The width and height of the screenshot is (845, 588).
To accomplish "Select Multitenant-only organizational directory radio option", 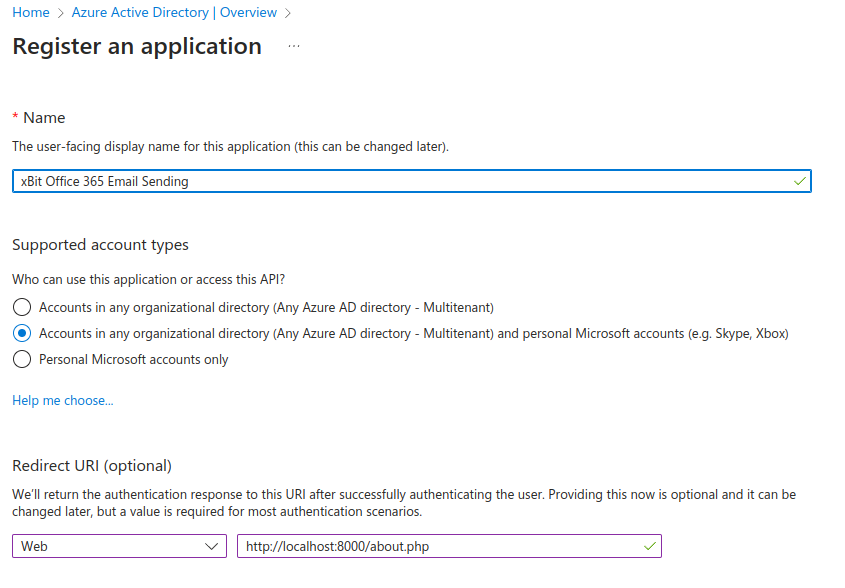I will coord(22,307).
